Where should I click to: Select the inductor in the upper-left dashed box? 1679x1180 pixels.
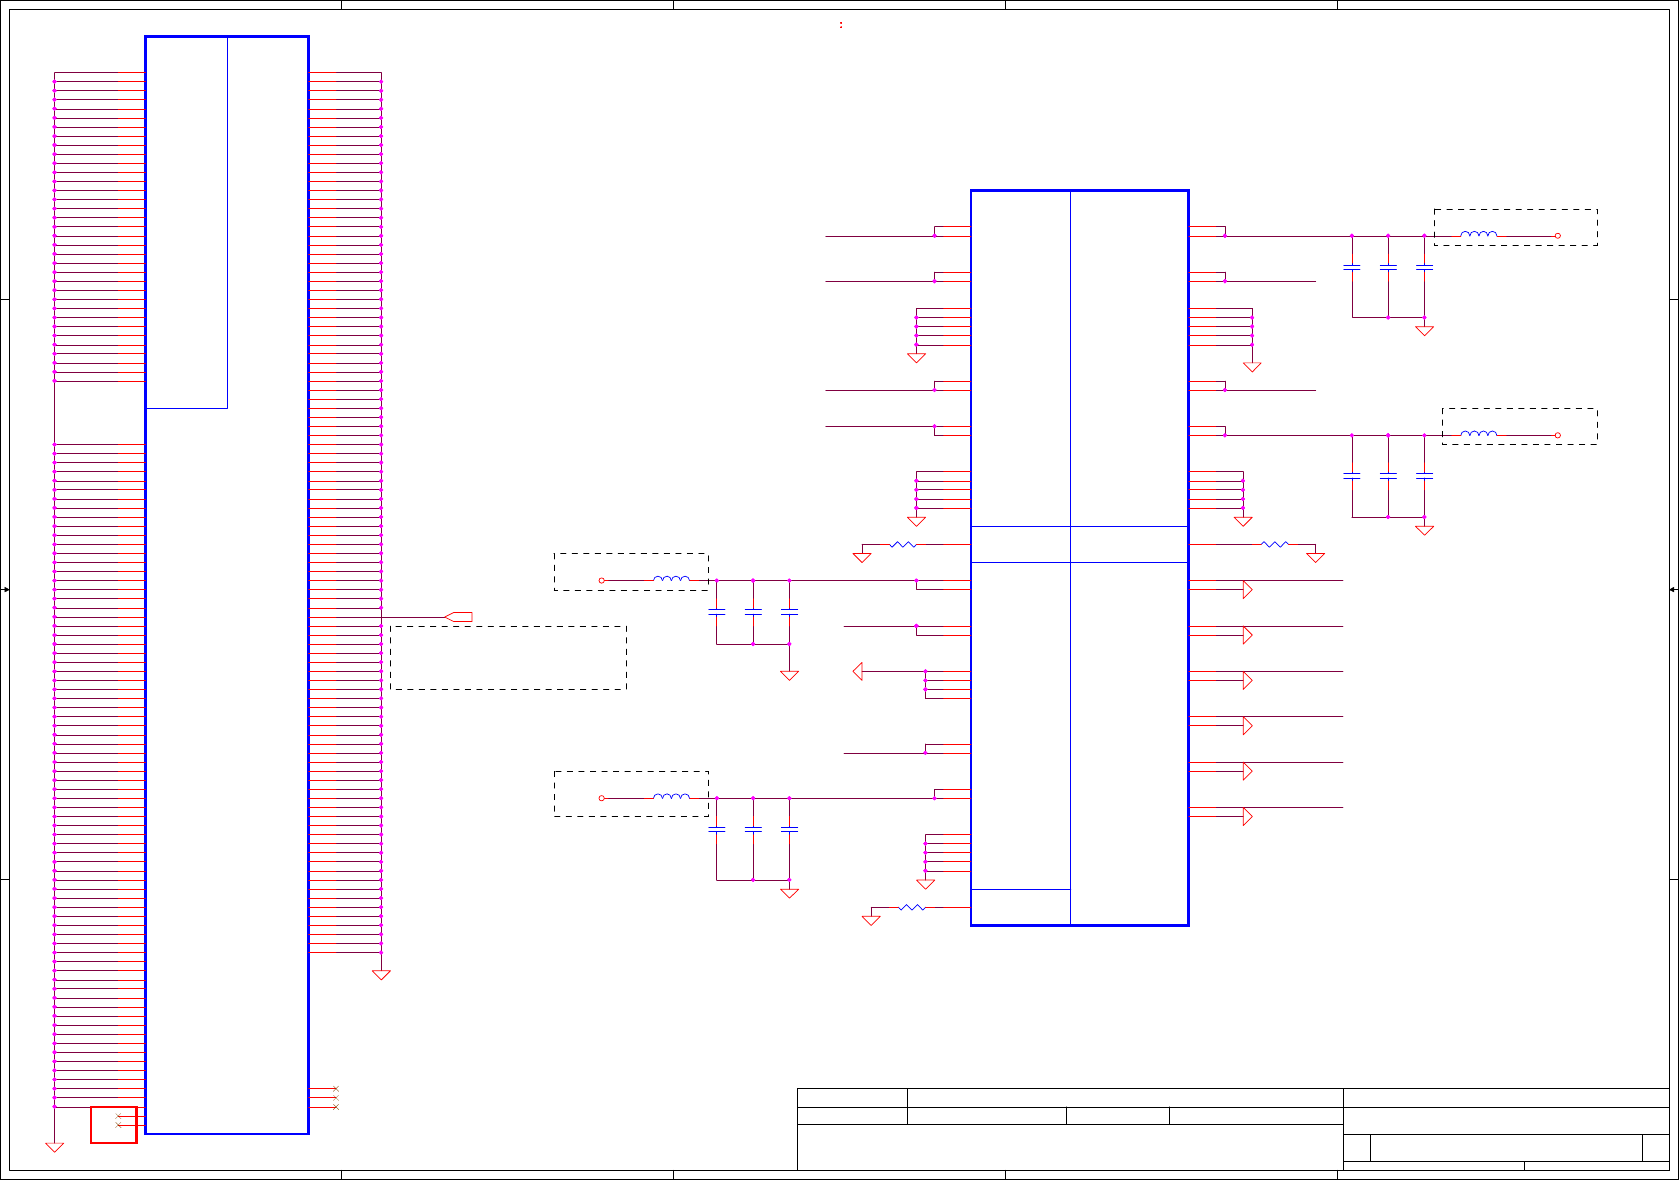coord(671,578)
